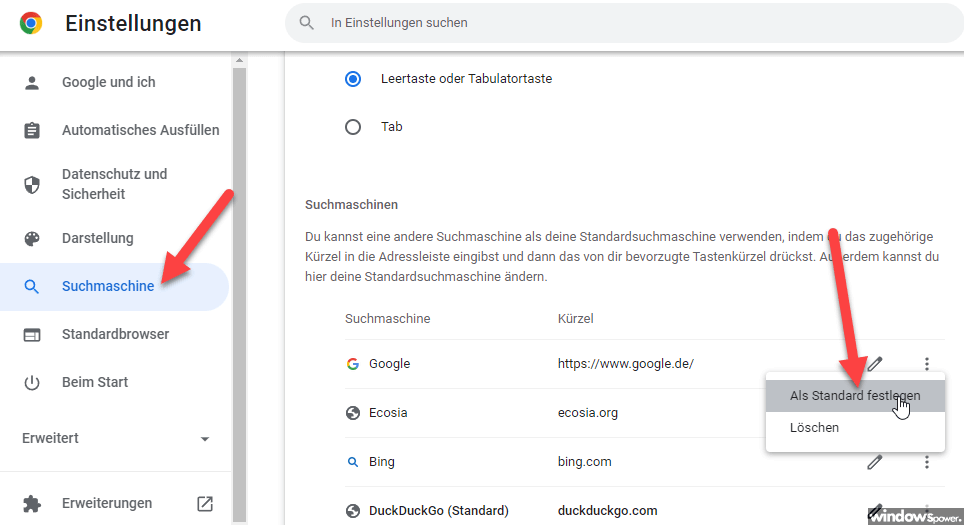Image resolution: width=964 pixels, height=525 pixels.
Task: Click the 'Kürzel' column header
Action: pos(575,318)
